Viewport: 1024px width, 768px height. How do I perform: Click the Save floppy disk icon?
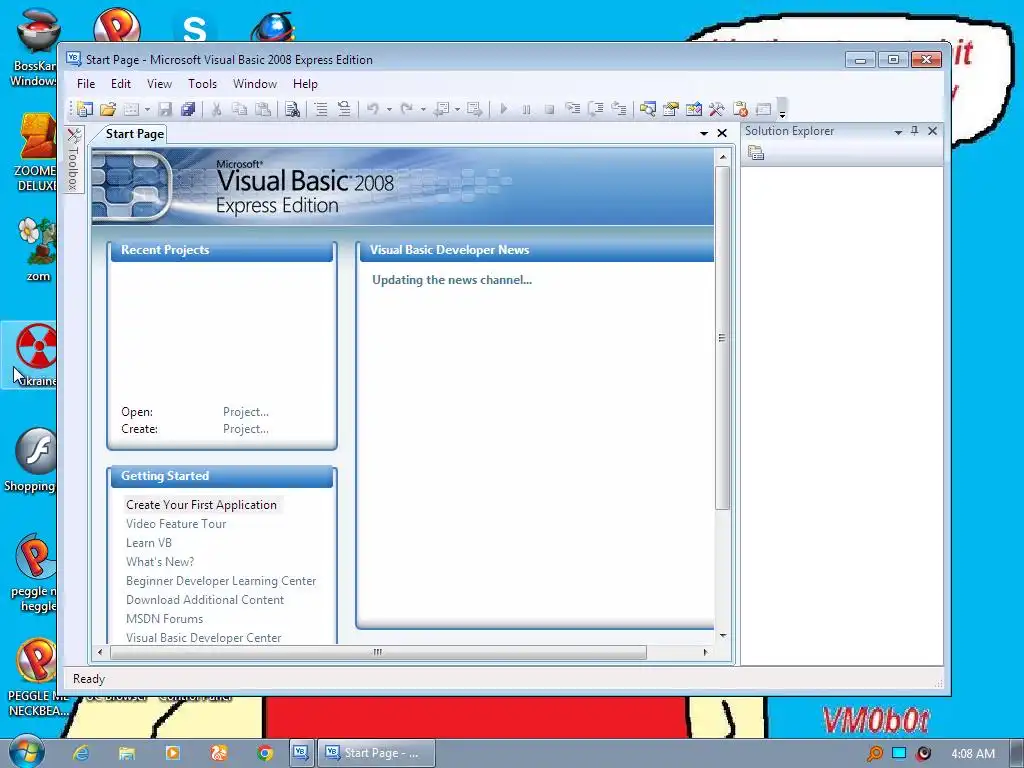click(165, 109)
